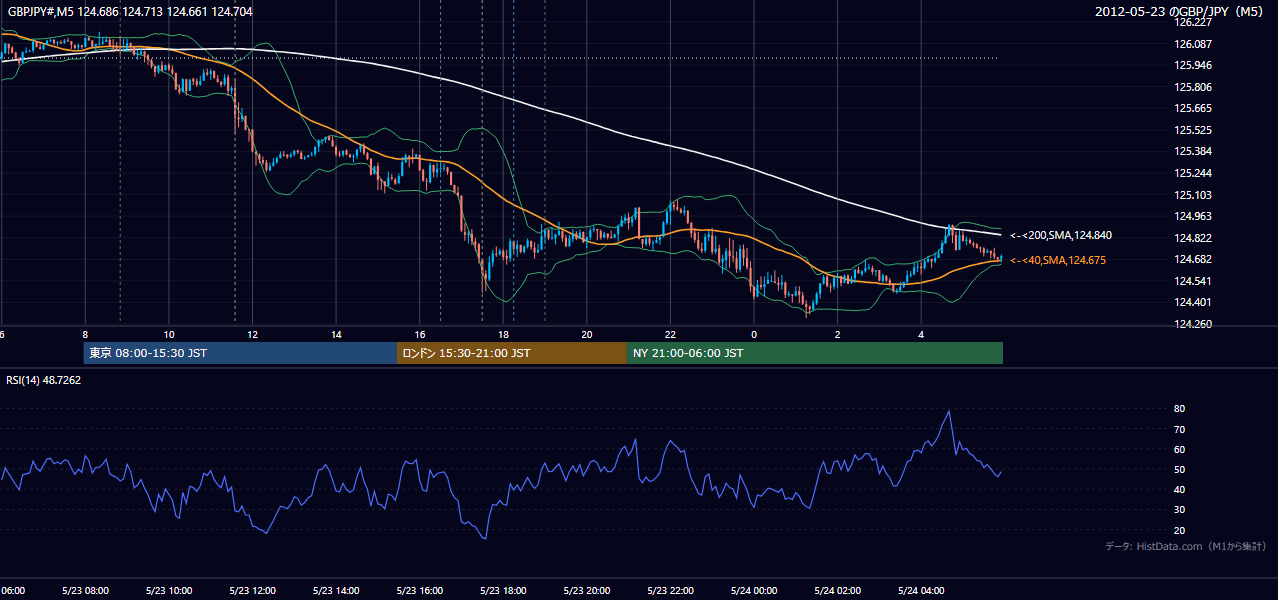The image size is (1278, 600).
Task: Click the 東京 08:00-15:30 JST session bar
Action: 241,353
